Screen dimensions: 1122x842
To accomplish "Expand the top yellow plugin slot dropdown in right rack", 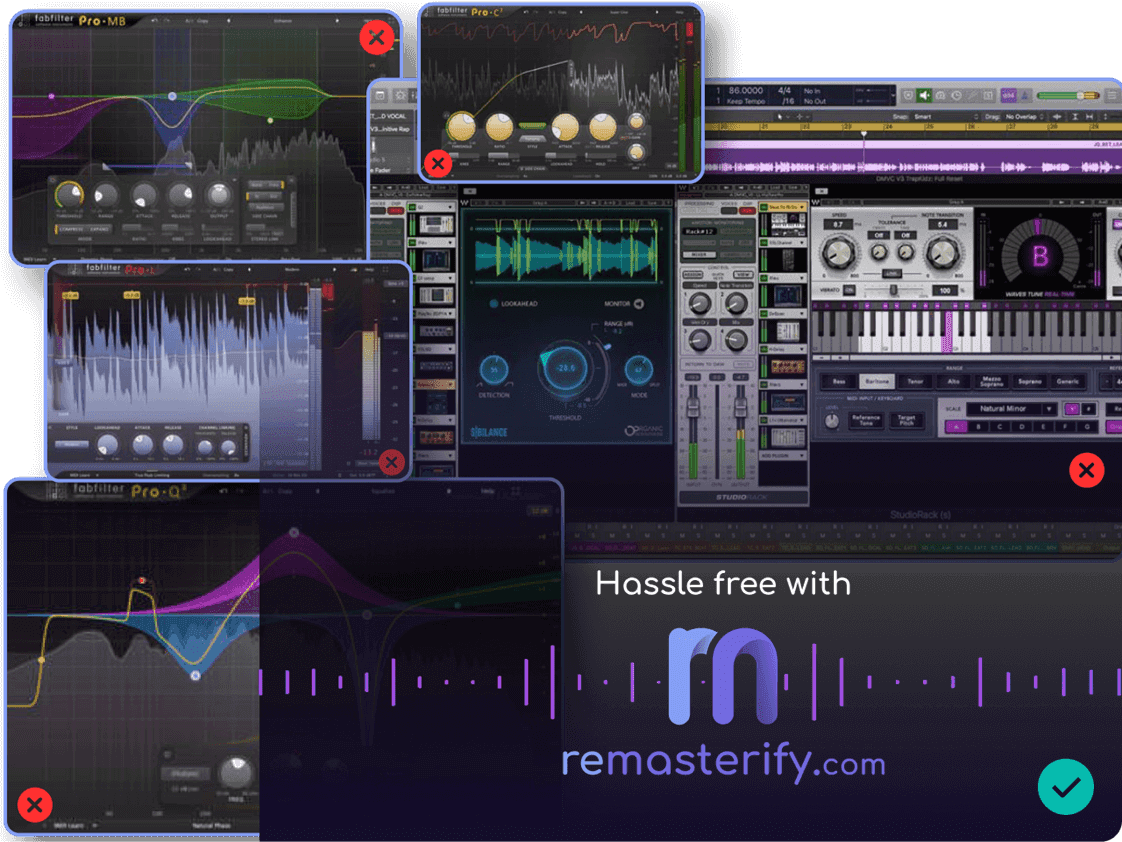I will tap(802, 207).
